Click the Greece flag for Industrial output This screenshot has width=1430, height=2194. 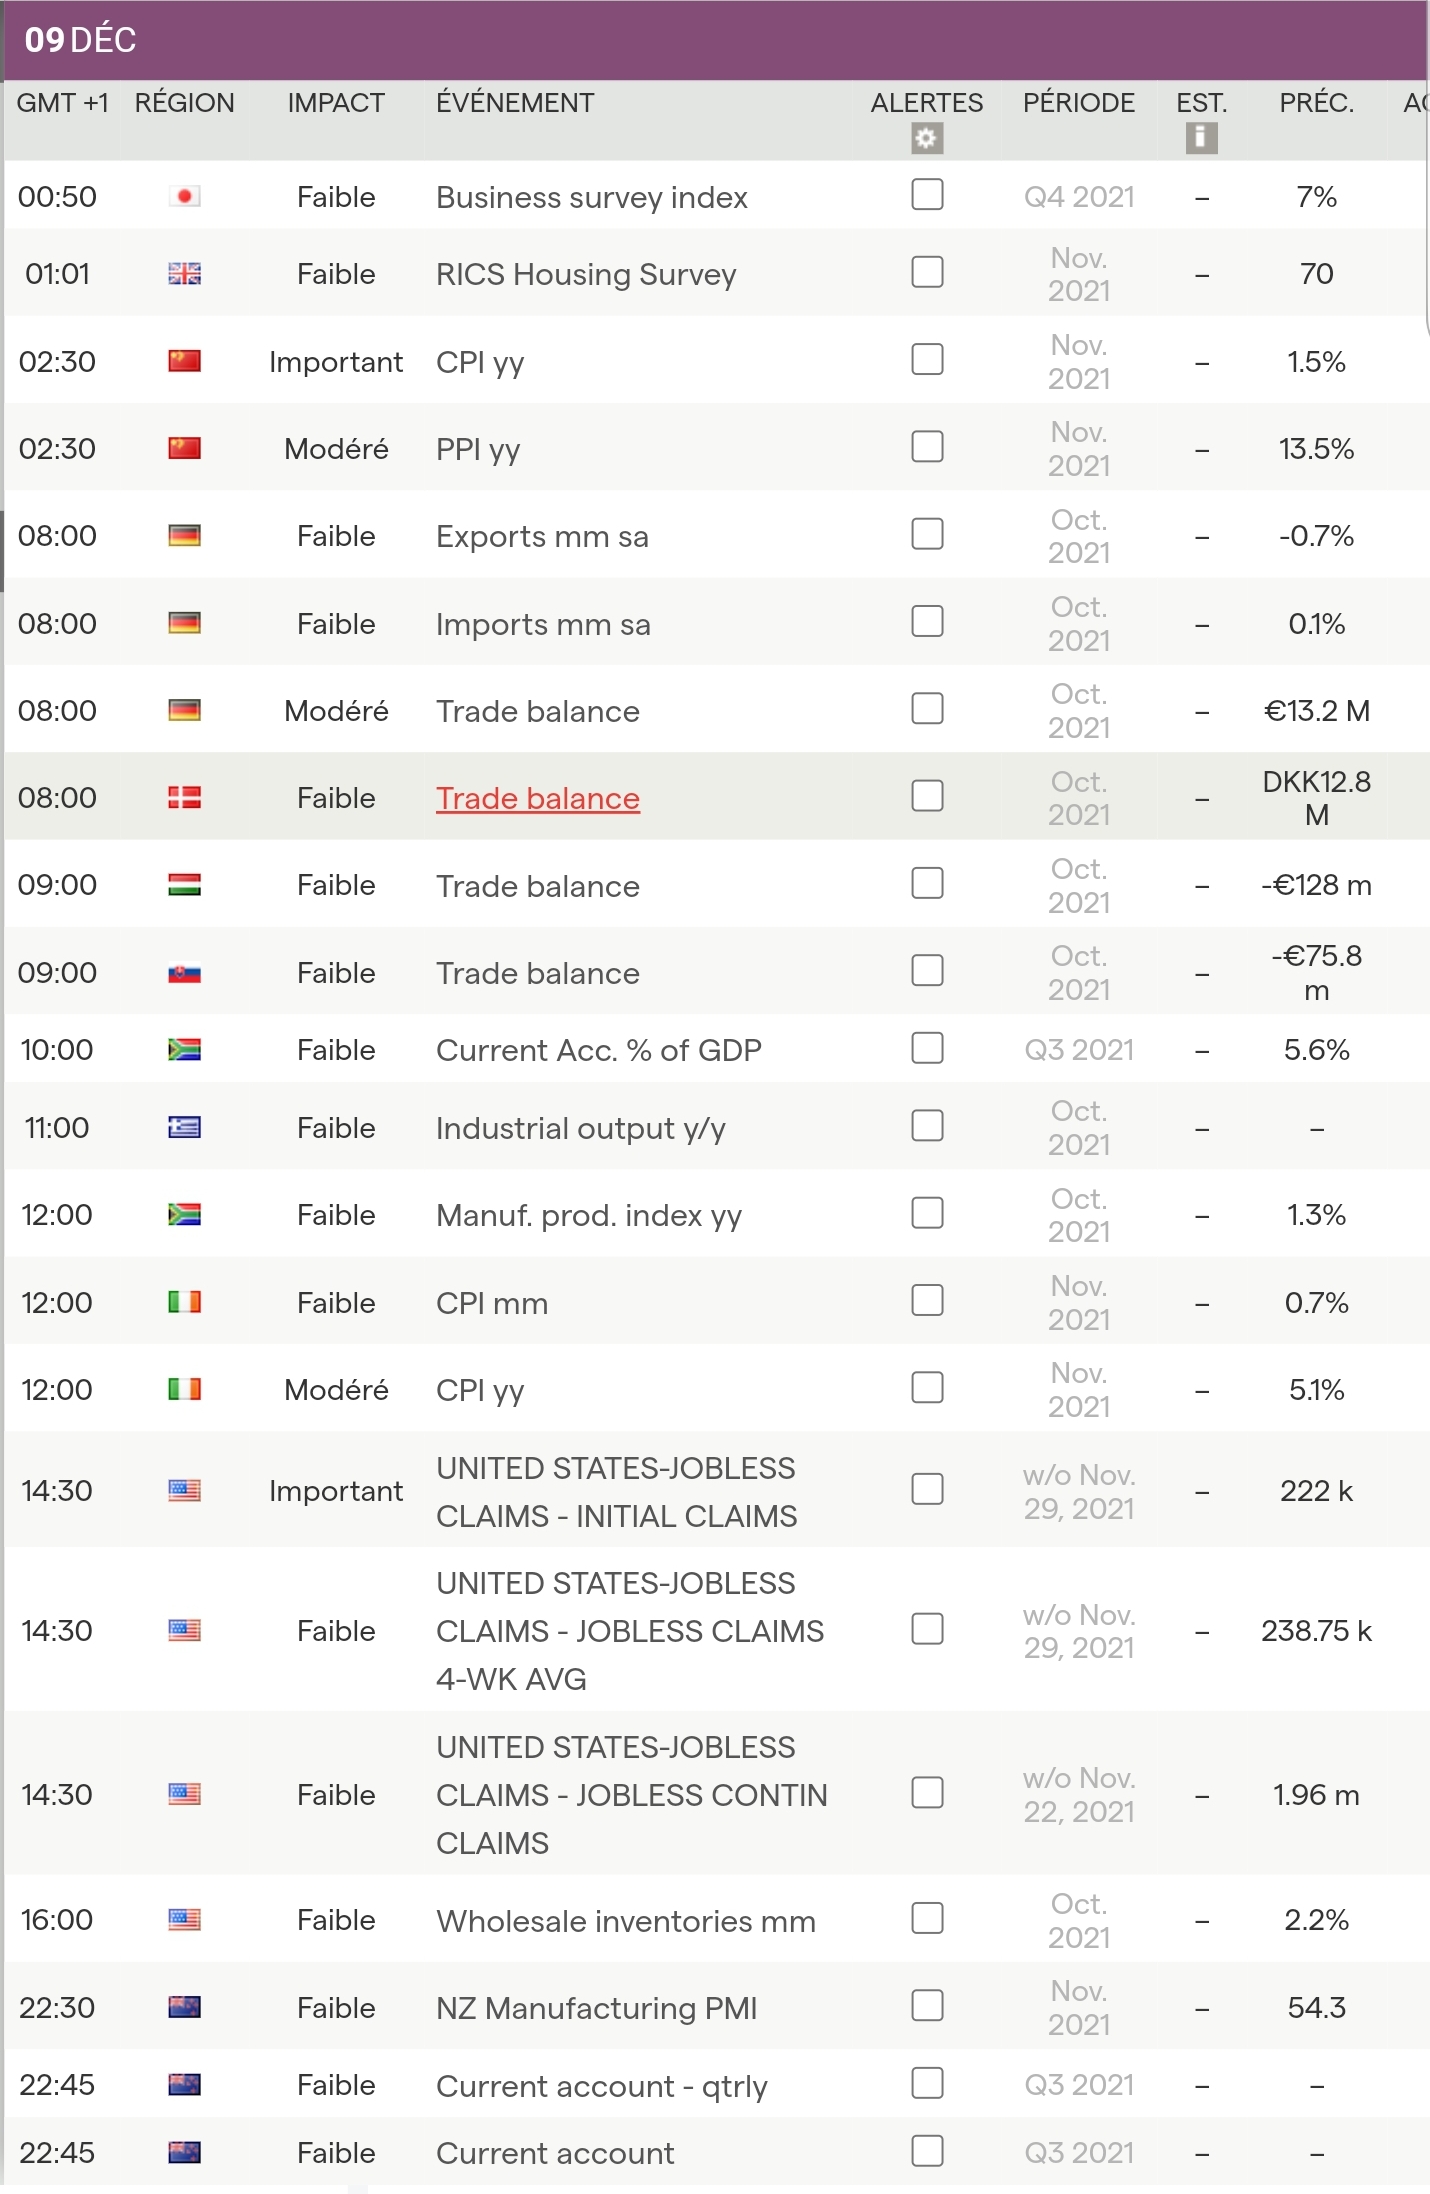click(x=184, y=1127)
